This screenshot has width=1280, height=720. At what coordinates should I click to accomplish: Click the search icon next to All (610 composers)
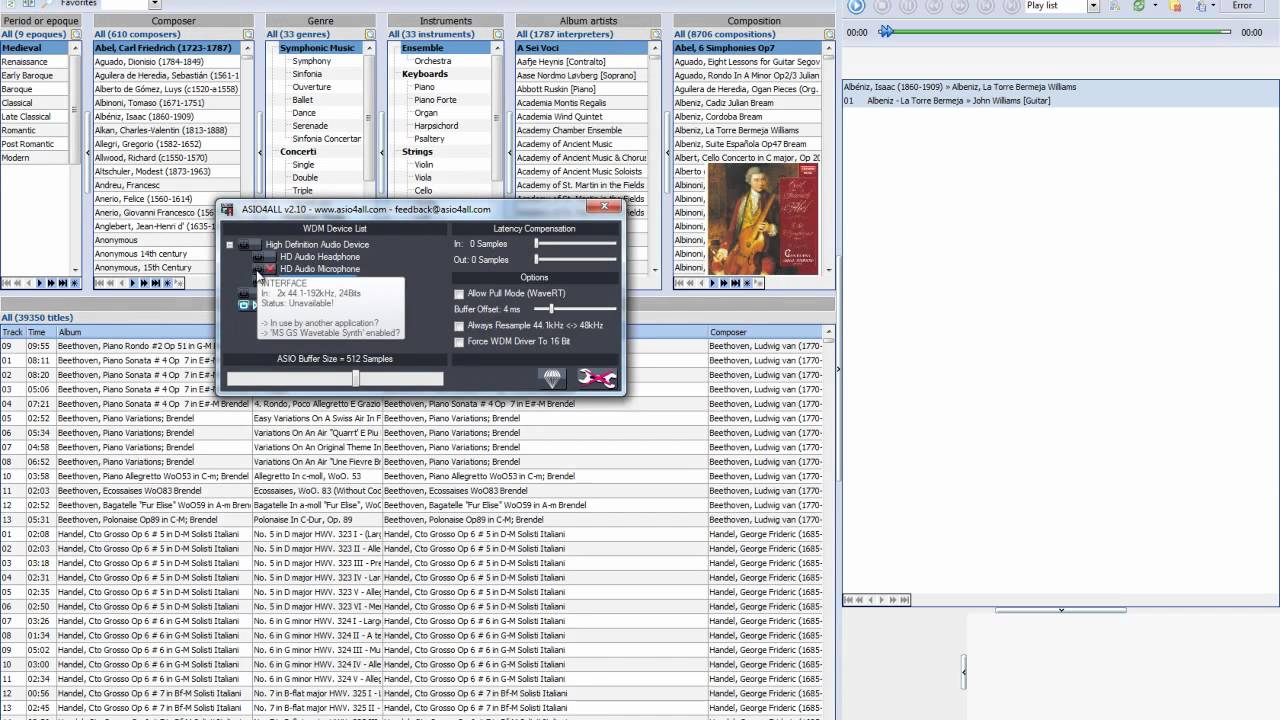click(x=249, y=34)
